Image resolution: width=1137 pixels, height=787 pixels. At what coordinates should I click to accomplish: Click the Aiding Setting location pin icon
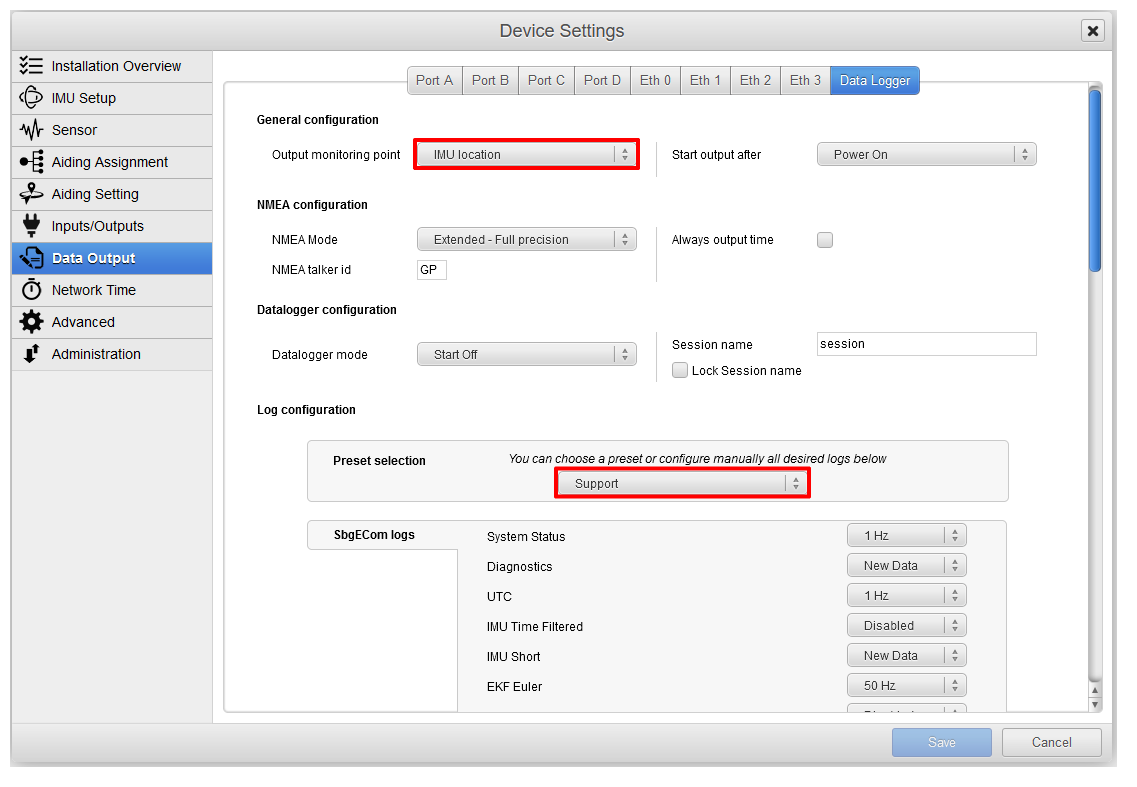click(30, 194)
